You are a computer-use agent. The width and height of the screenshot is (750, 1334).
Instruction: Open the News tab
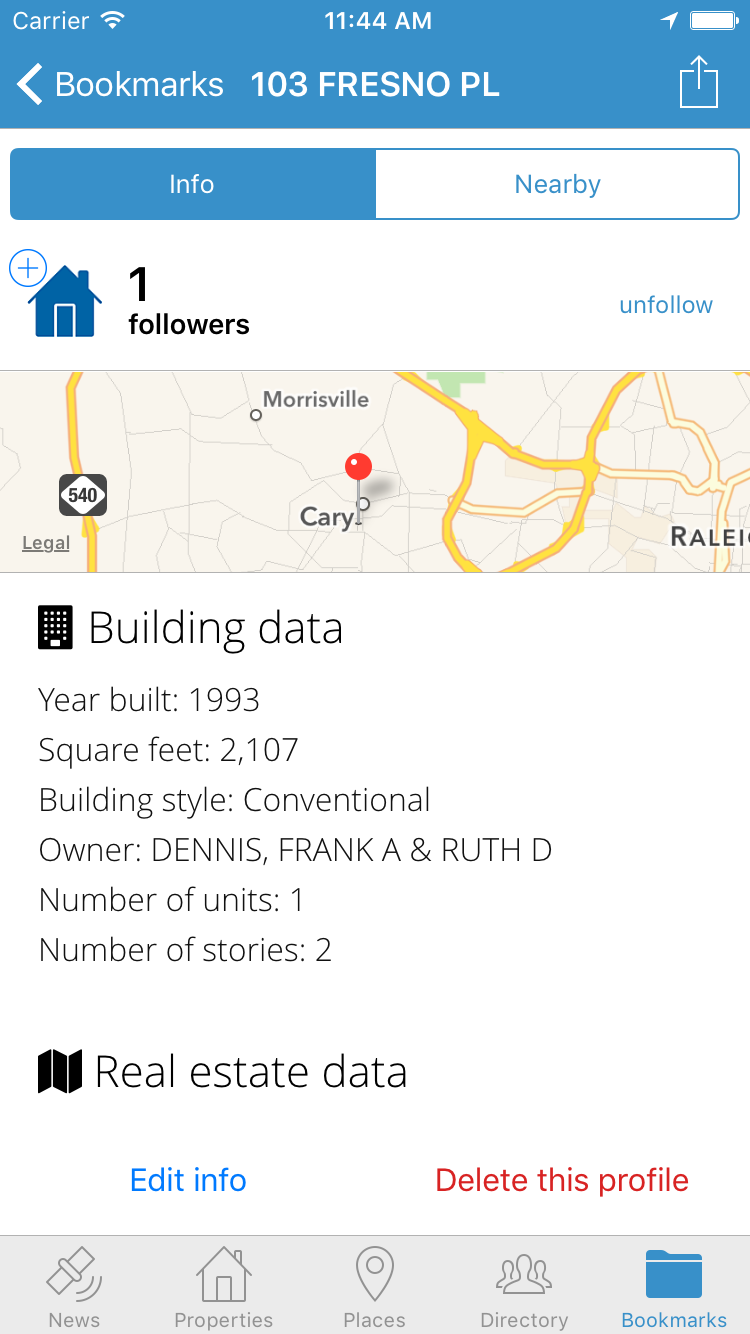point(74,1288)
